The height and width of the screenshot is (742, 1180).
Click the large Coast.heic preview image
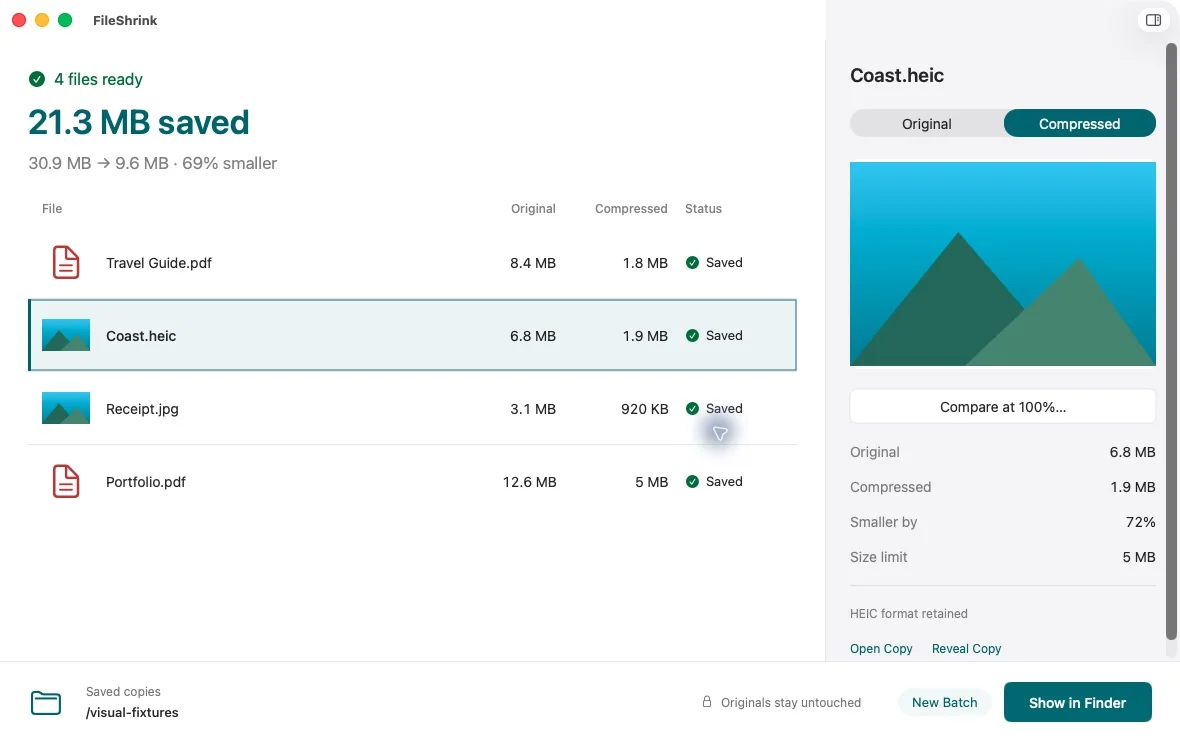tap(1002, 264)
